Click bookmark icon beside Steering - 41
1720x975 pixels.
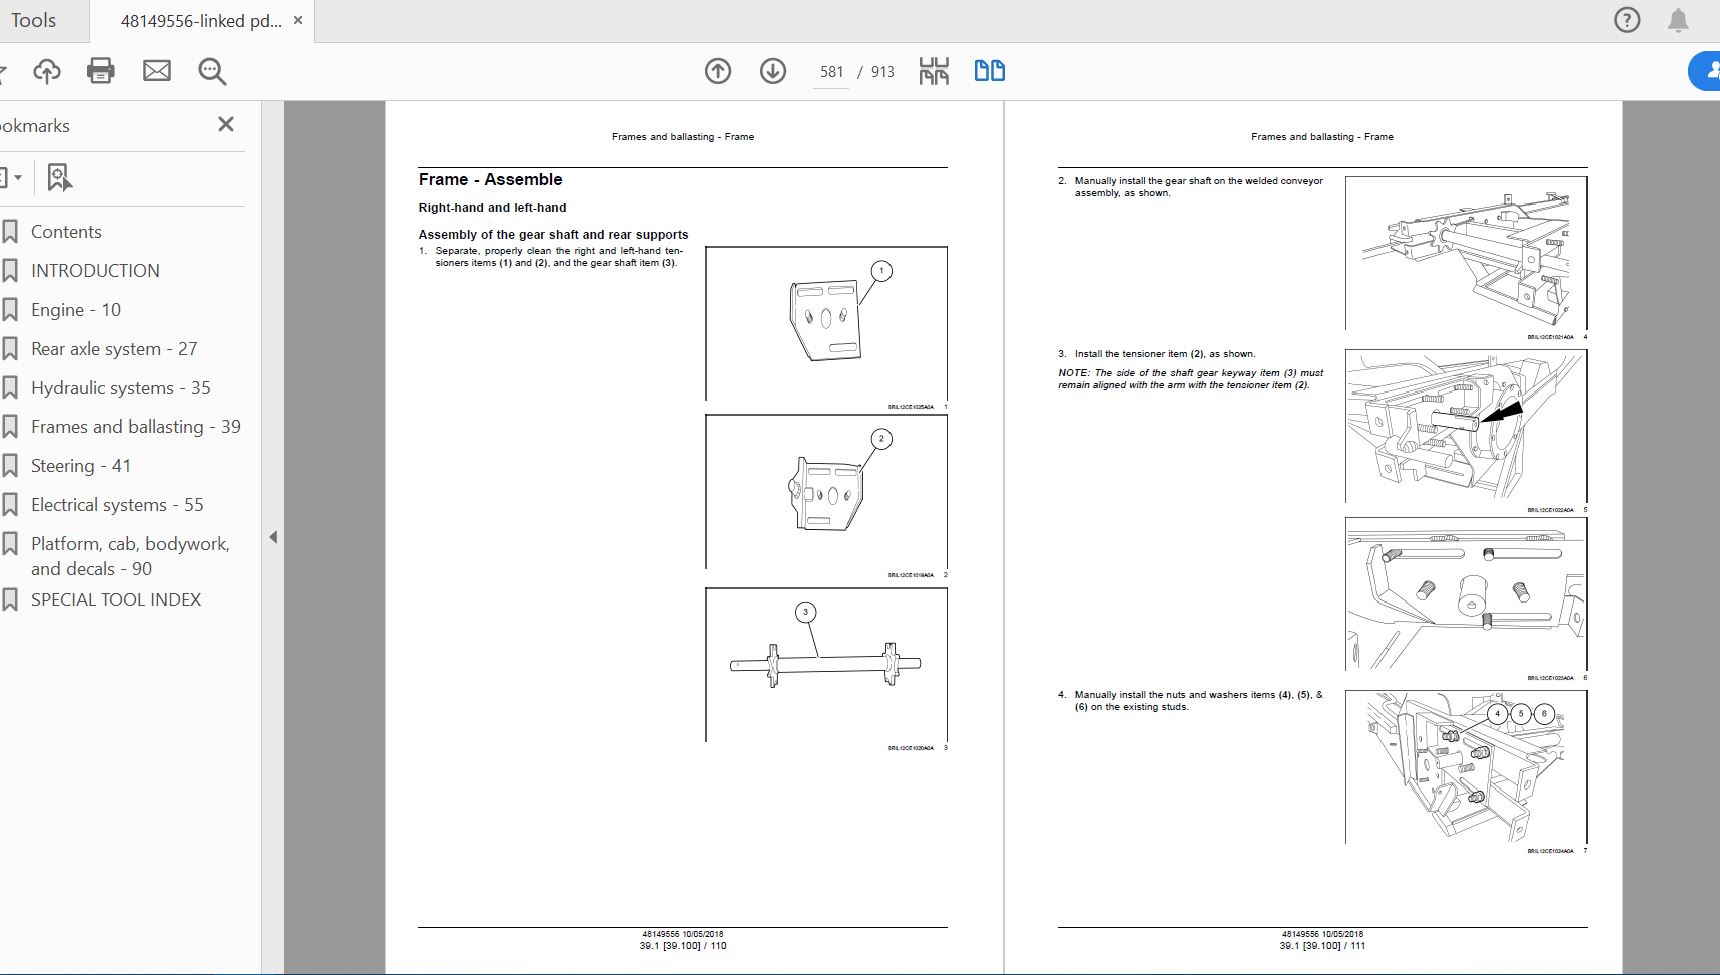10,466
